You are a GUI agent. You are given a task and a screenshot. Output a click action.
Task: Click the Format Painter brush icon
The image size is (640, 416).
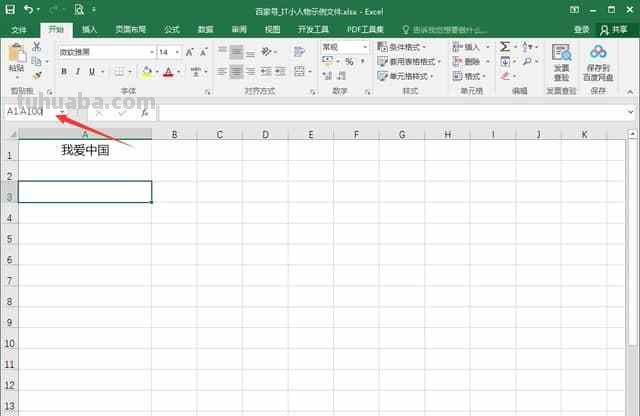[37, 75]
